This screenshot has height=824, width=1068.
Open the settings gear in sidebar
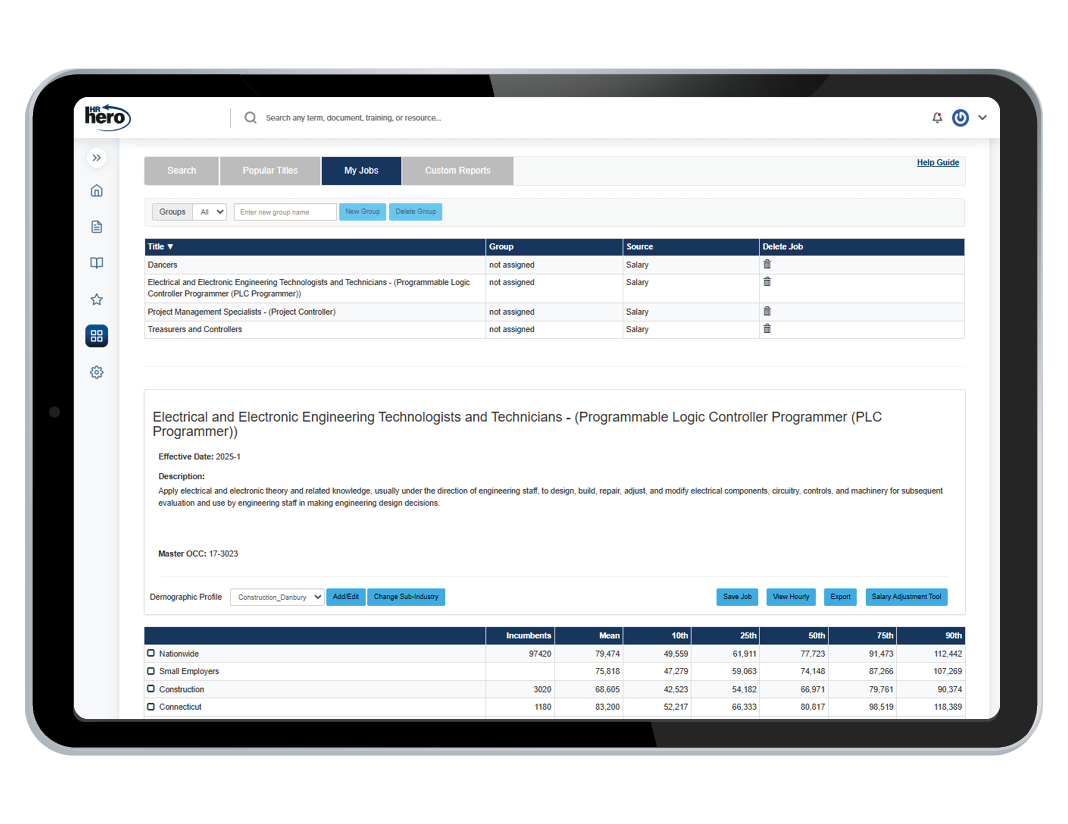97,372
